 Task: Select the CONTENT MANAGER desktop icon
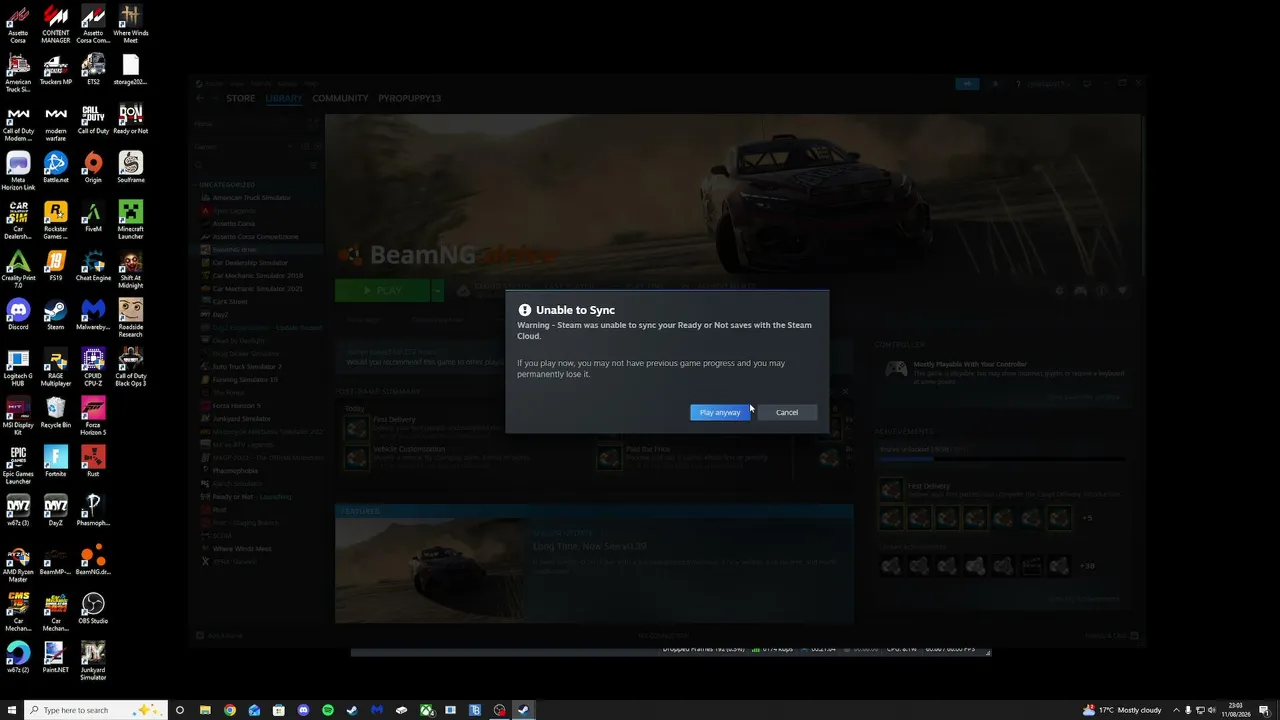(56, 25)
